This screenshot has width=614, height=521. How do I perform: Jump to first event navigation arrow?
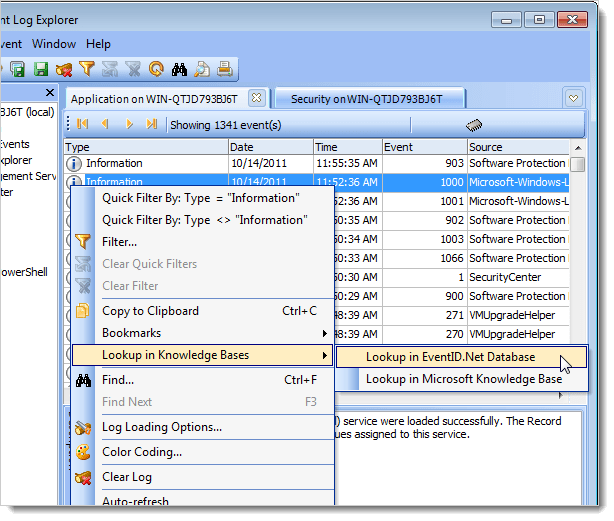pos(82,124)
